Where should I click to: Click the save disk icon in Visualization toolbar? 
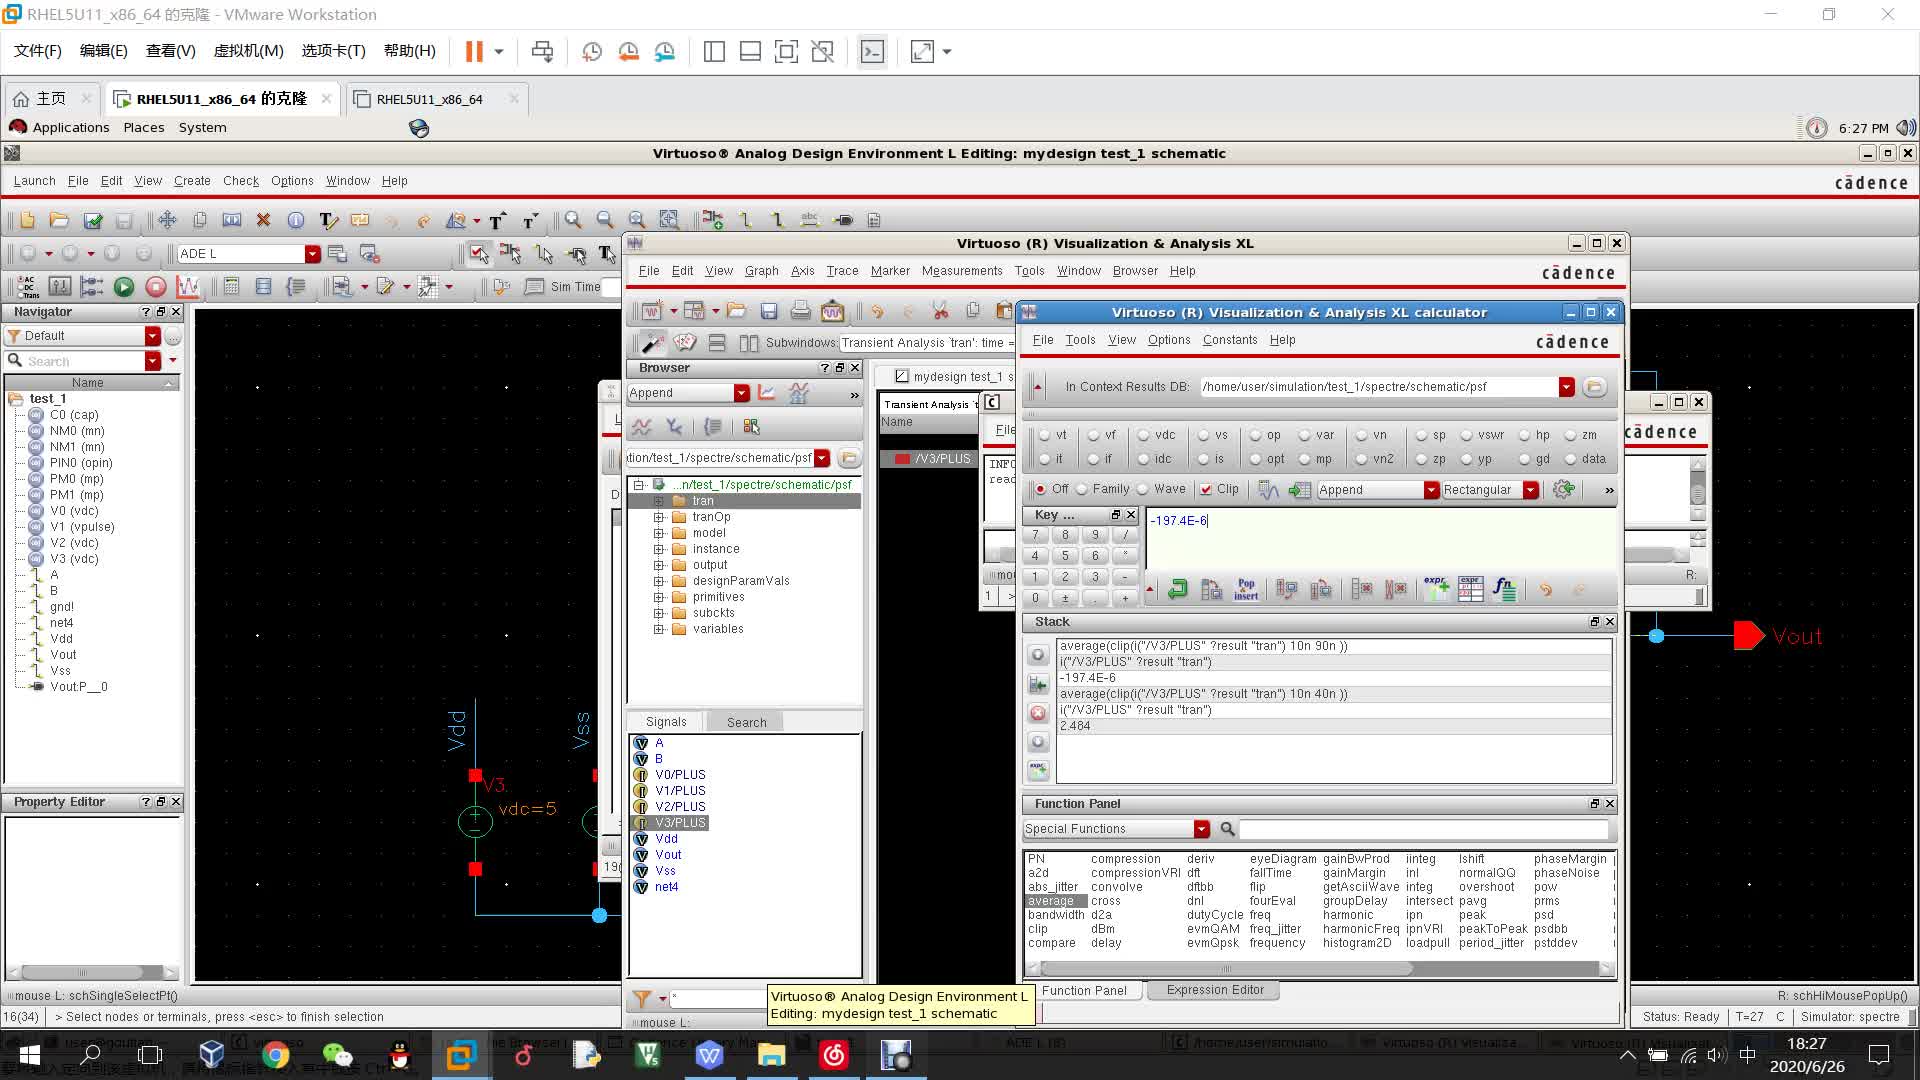tap(768, 311)
